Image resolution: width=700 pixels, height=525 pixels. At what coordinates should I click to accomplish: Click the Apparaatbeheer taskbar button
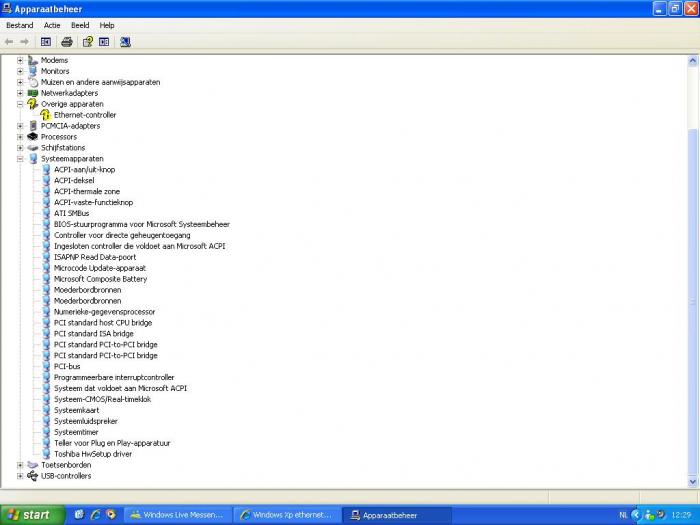397,515
